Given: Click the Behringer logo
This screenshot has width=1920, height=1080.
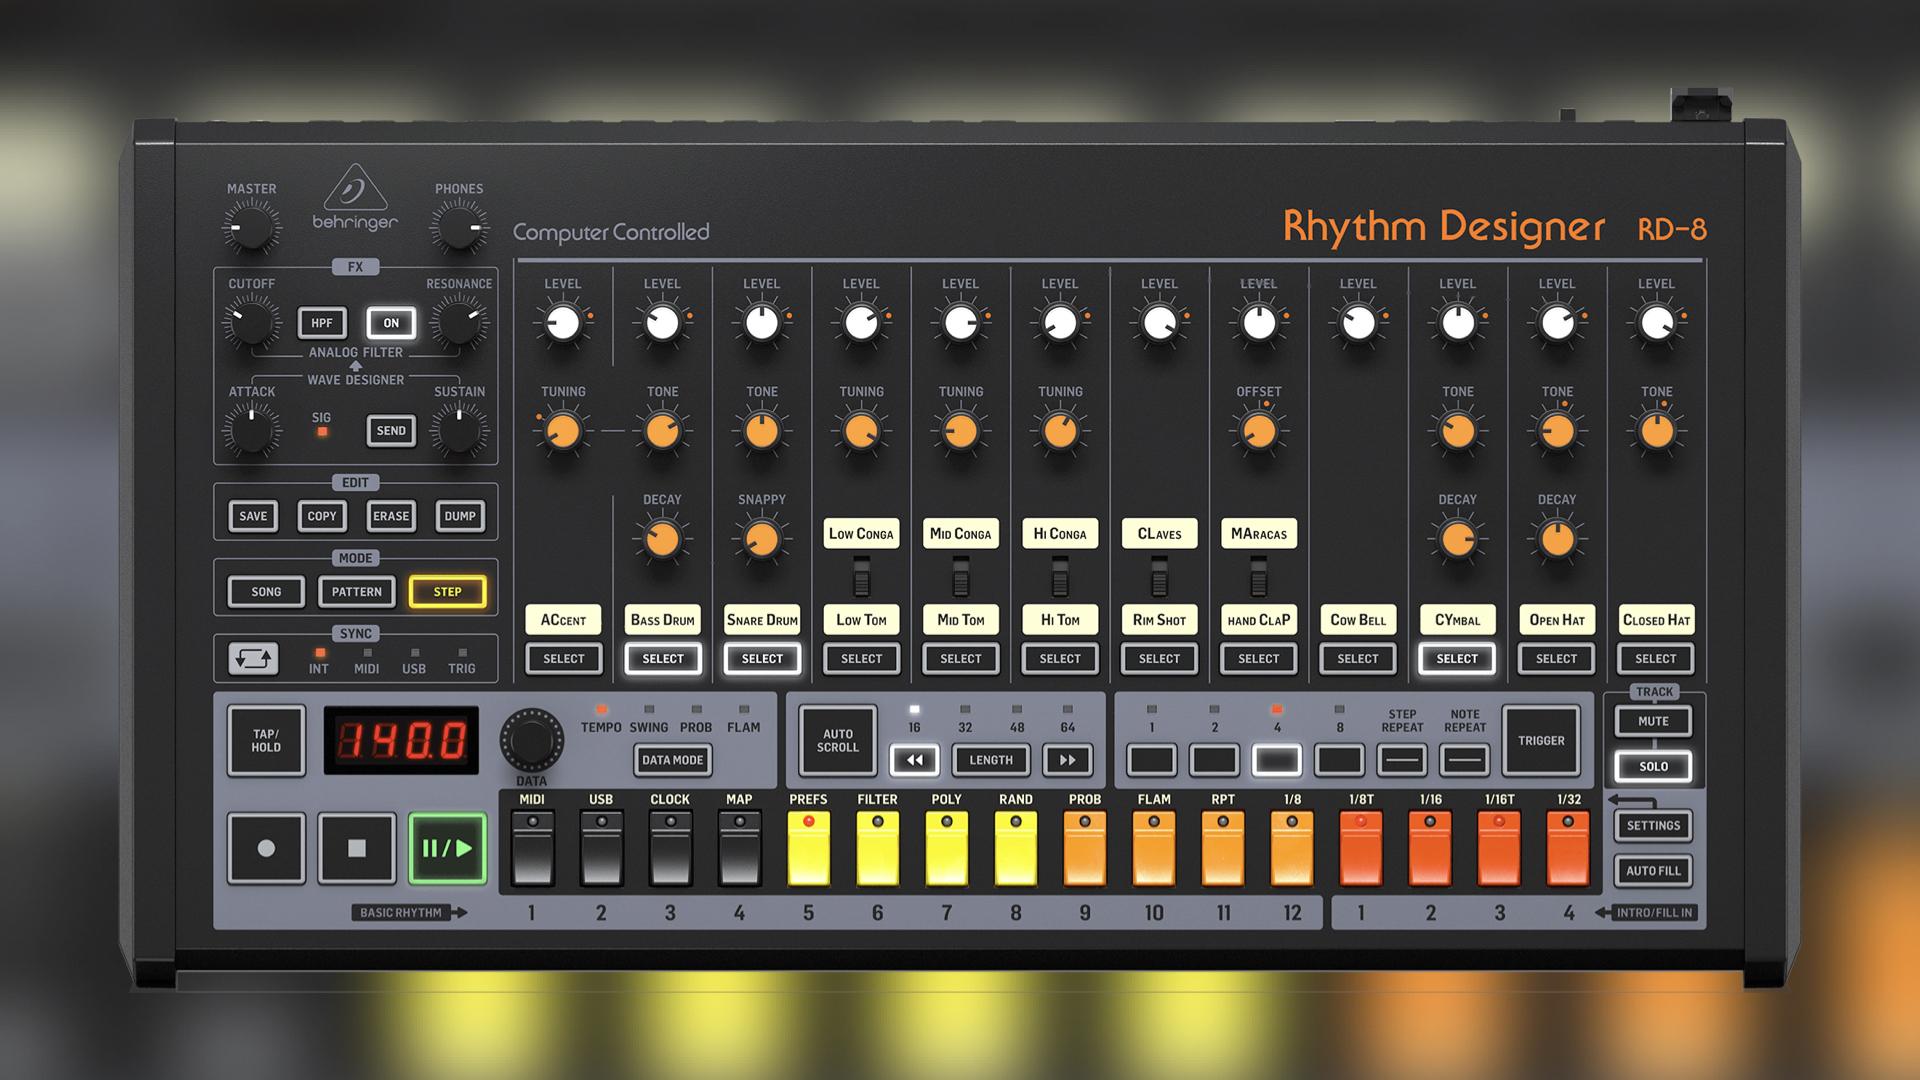Looking at the screenshot, I should click(355, 197).
